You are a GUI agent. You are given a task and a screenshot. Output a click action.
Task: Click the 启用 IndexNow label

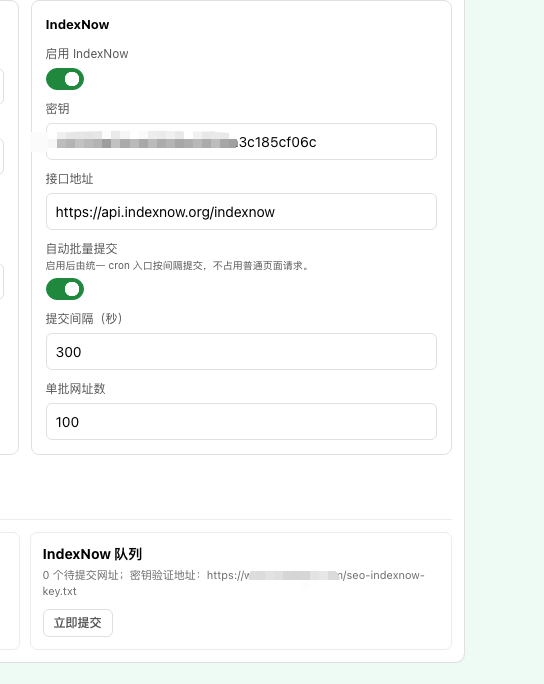pos(87,54)
